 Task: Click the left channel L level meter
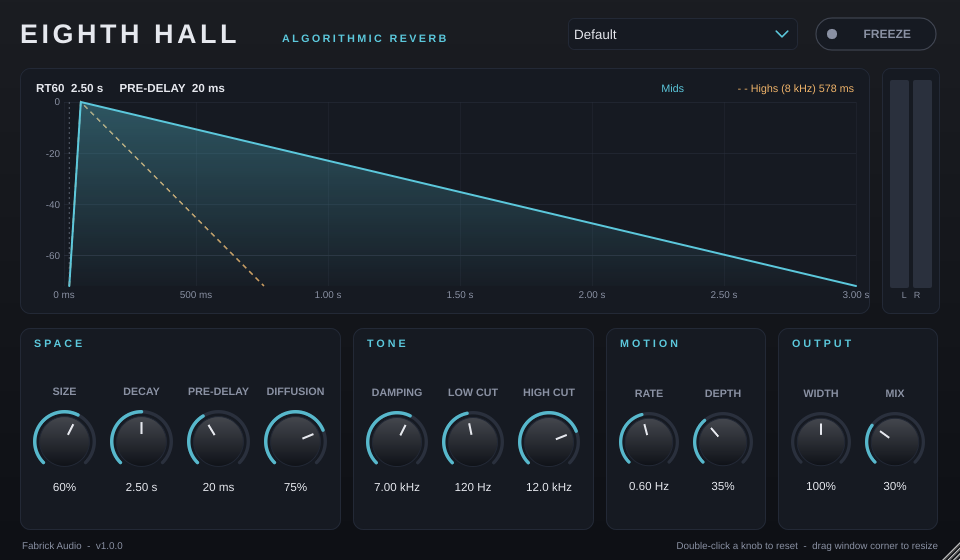[899, 184]
